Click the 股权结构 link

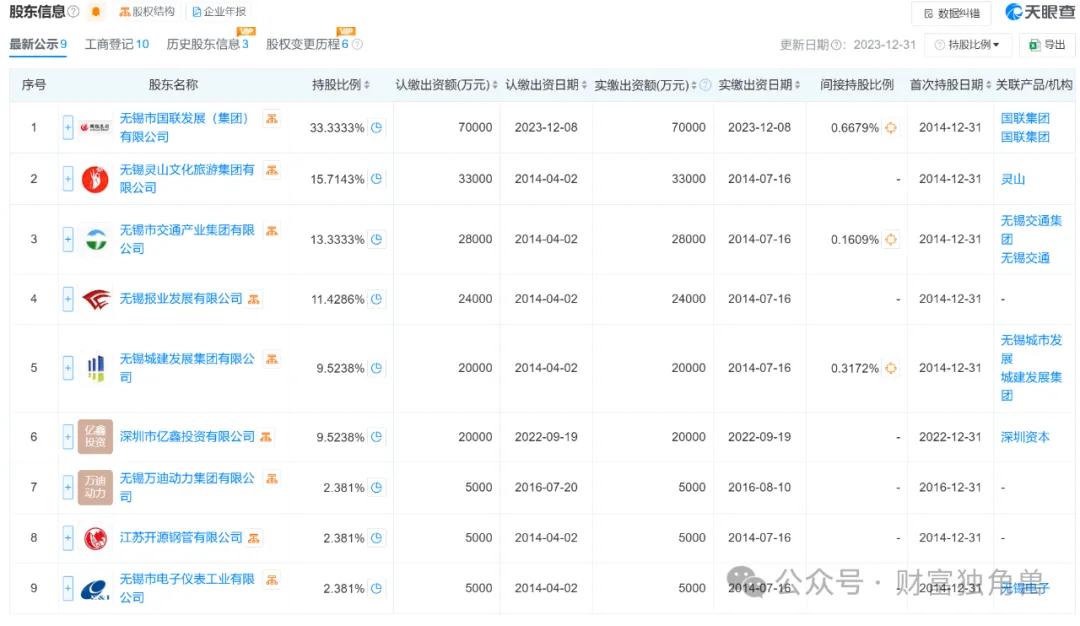click(x=147, y=12)
